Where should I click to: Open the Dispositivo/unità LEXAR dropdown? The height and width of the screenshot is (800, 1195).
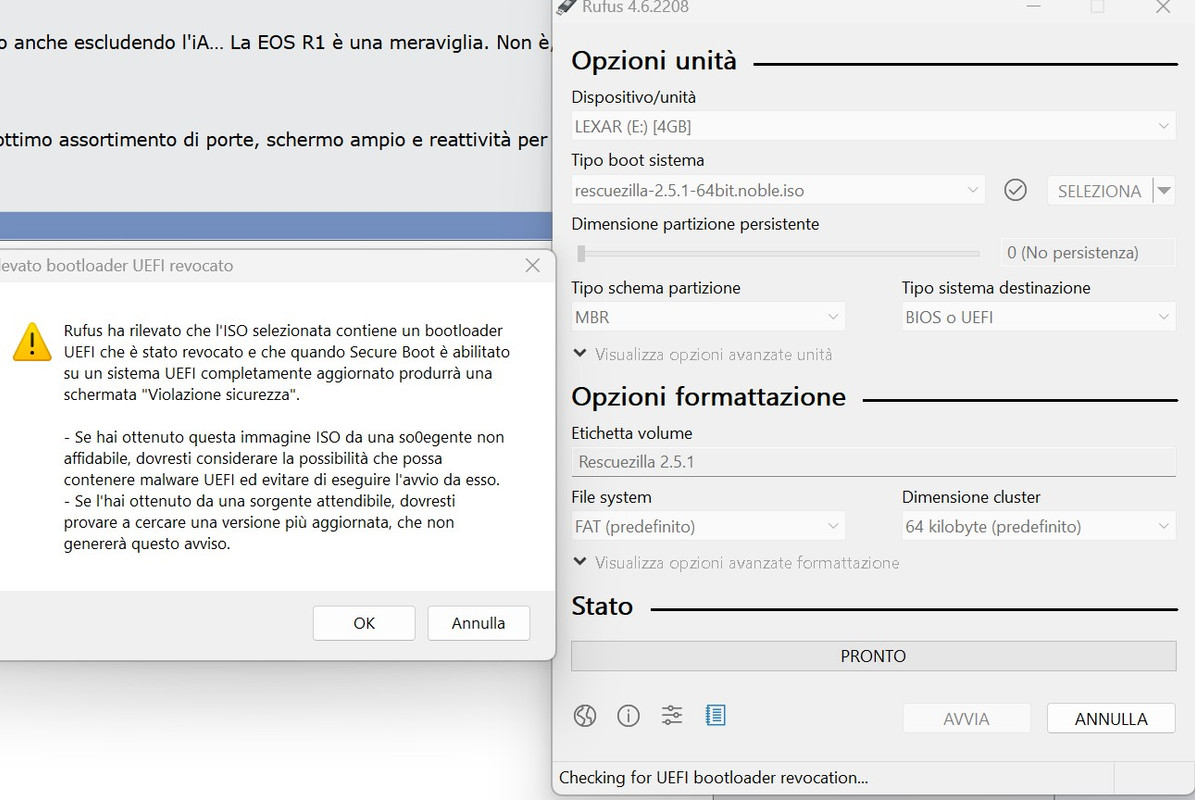click(873, 126)
